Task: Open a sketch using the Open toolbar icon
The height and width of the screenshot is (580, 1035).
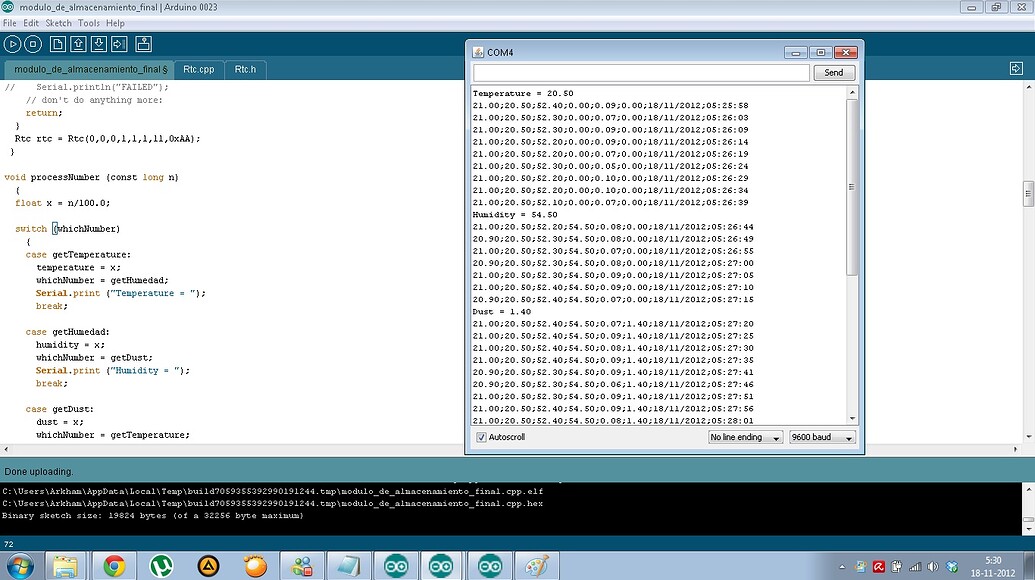Action: click(77, 43)
